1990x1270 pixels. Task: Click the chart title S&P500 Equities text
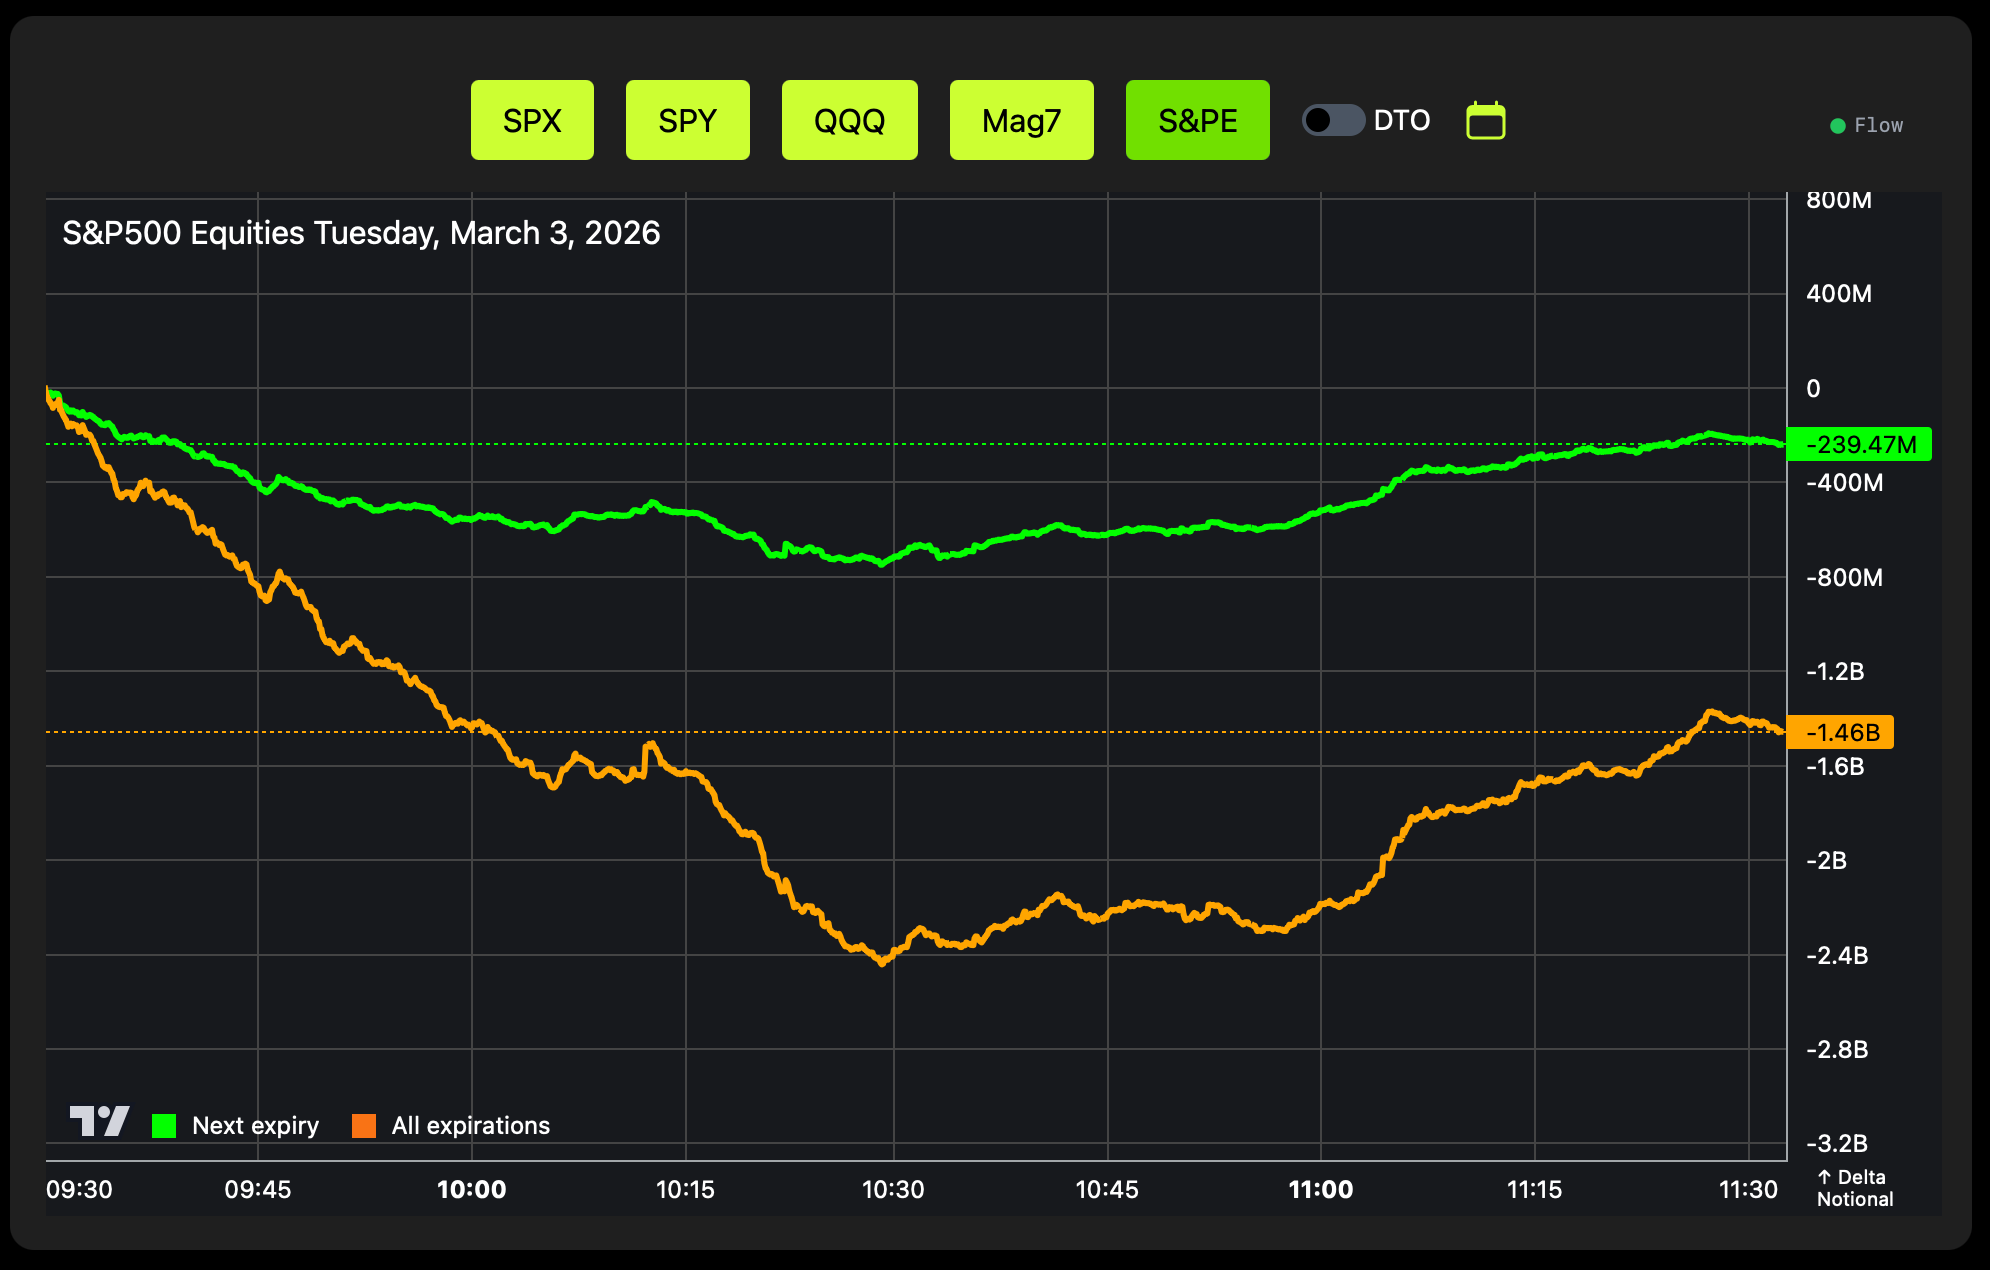(361, 233)
